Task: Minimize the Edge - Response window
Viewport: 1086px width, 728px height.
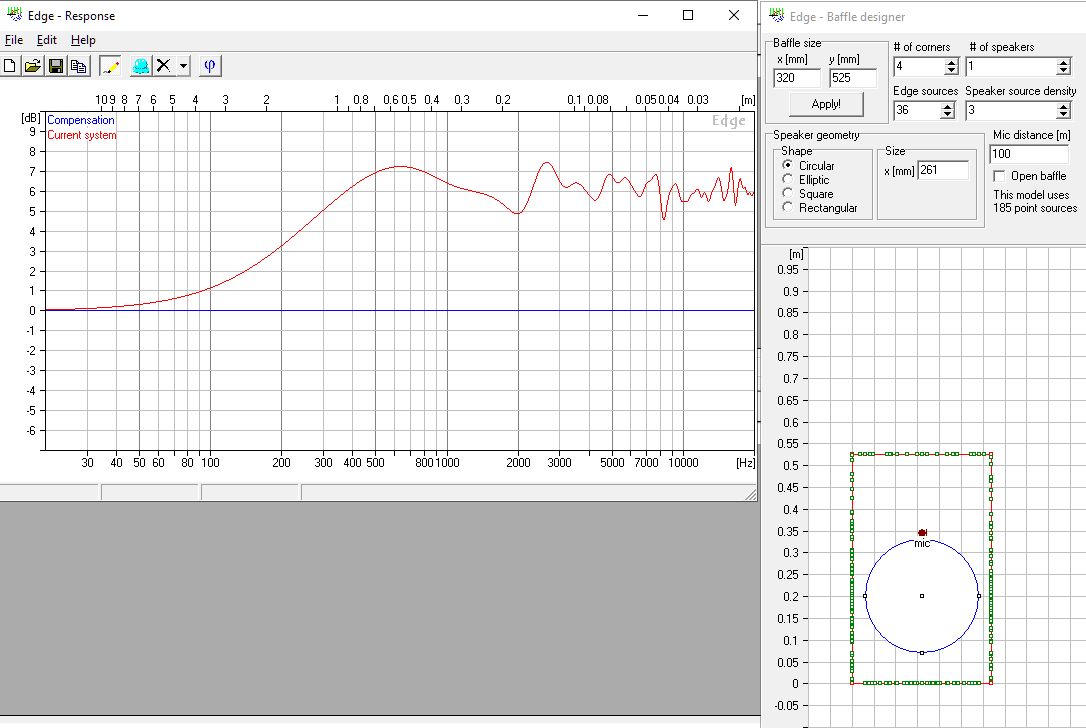Action: pyautogui.click(x=643, y=15)
